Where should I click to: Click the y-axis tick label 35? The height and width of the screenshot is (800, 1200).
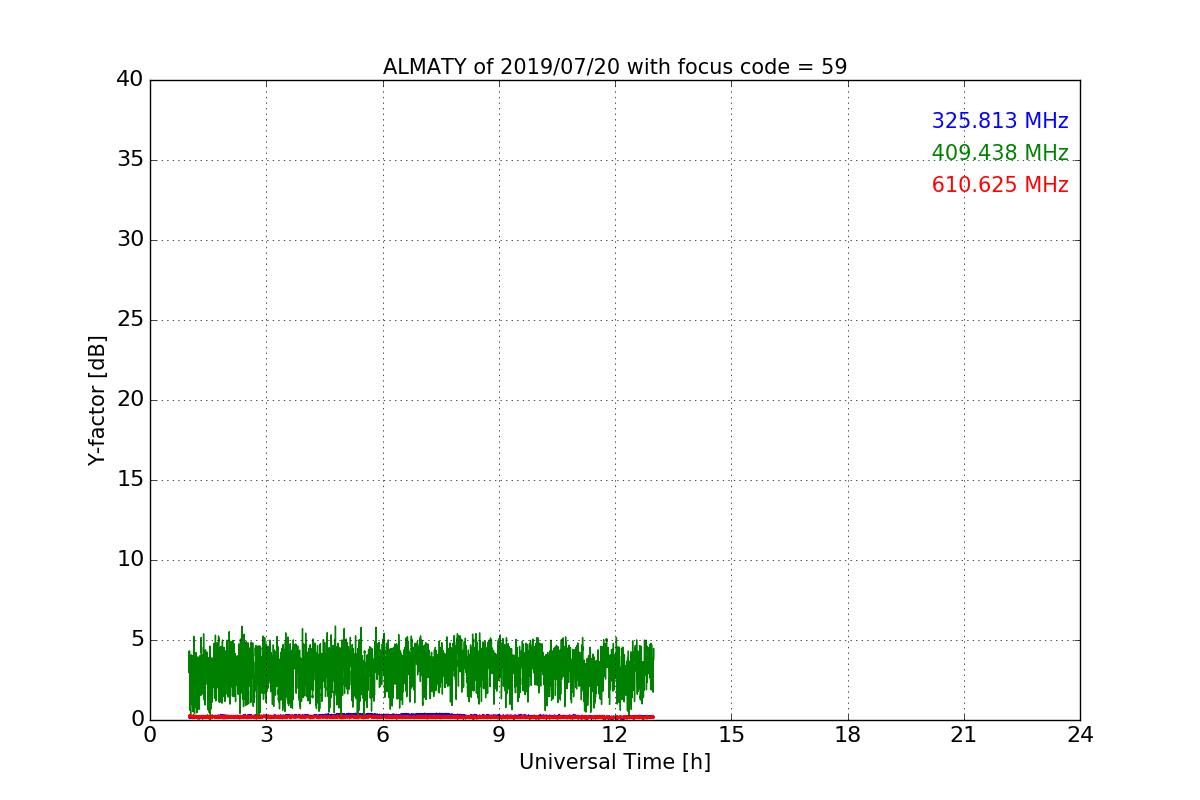130,160
